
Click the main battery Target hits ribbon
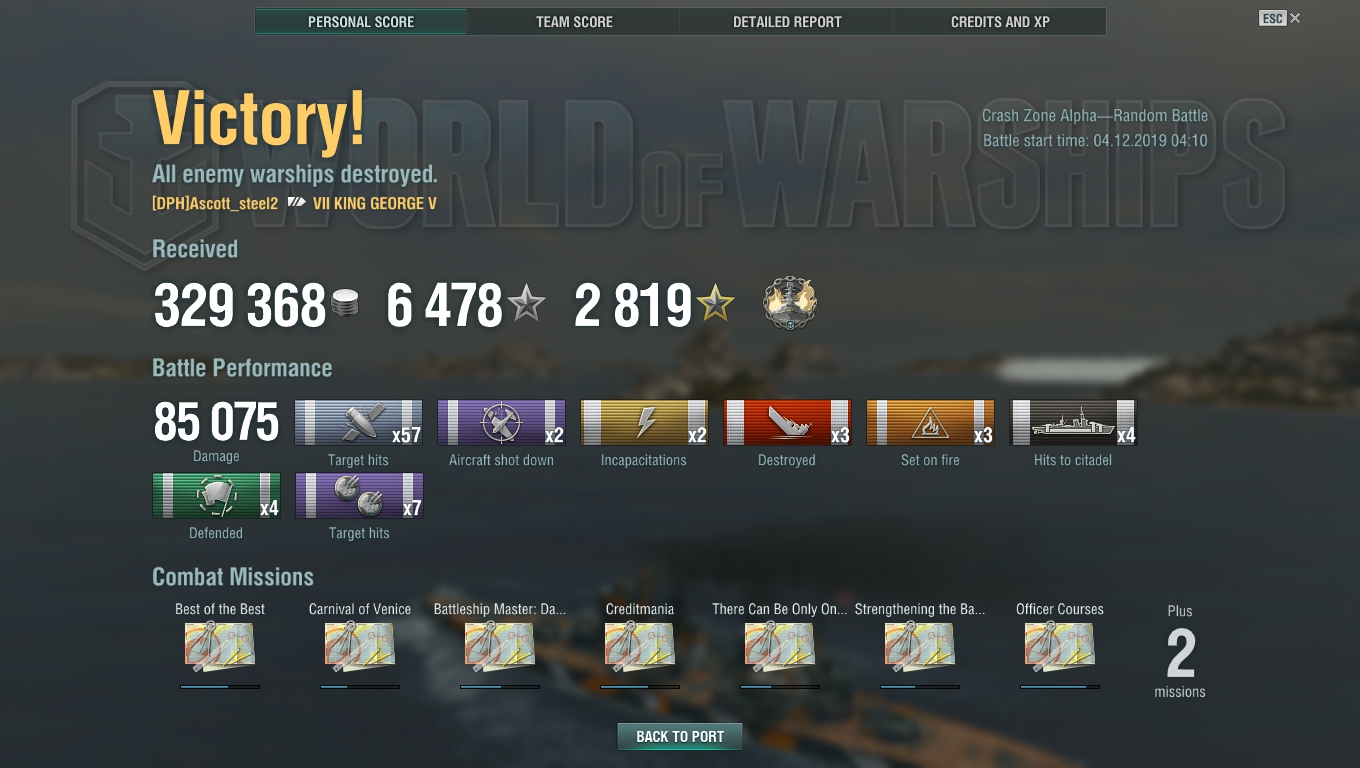tap(358, 423)
